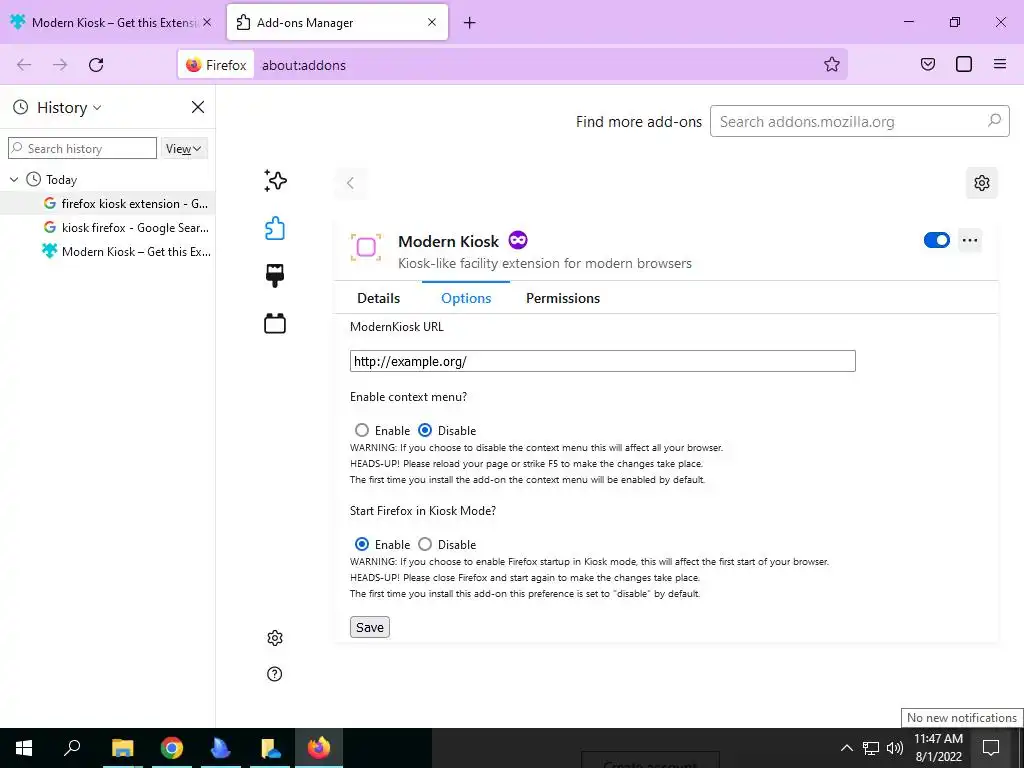Switch to the Options tab

pos(466,298)
